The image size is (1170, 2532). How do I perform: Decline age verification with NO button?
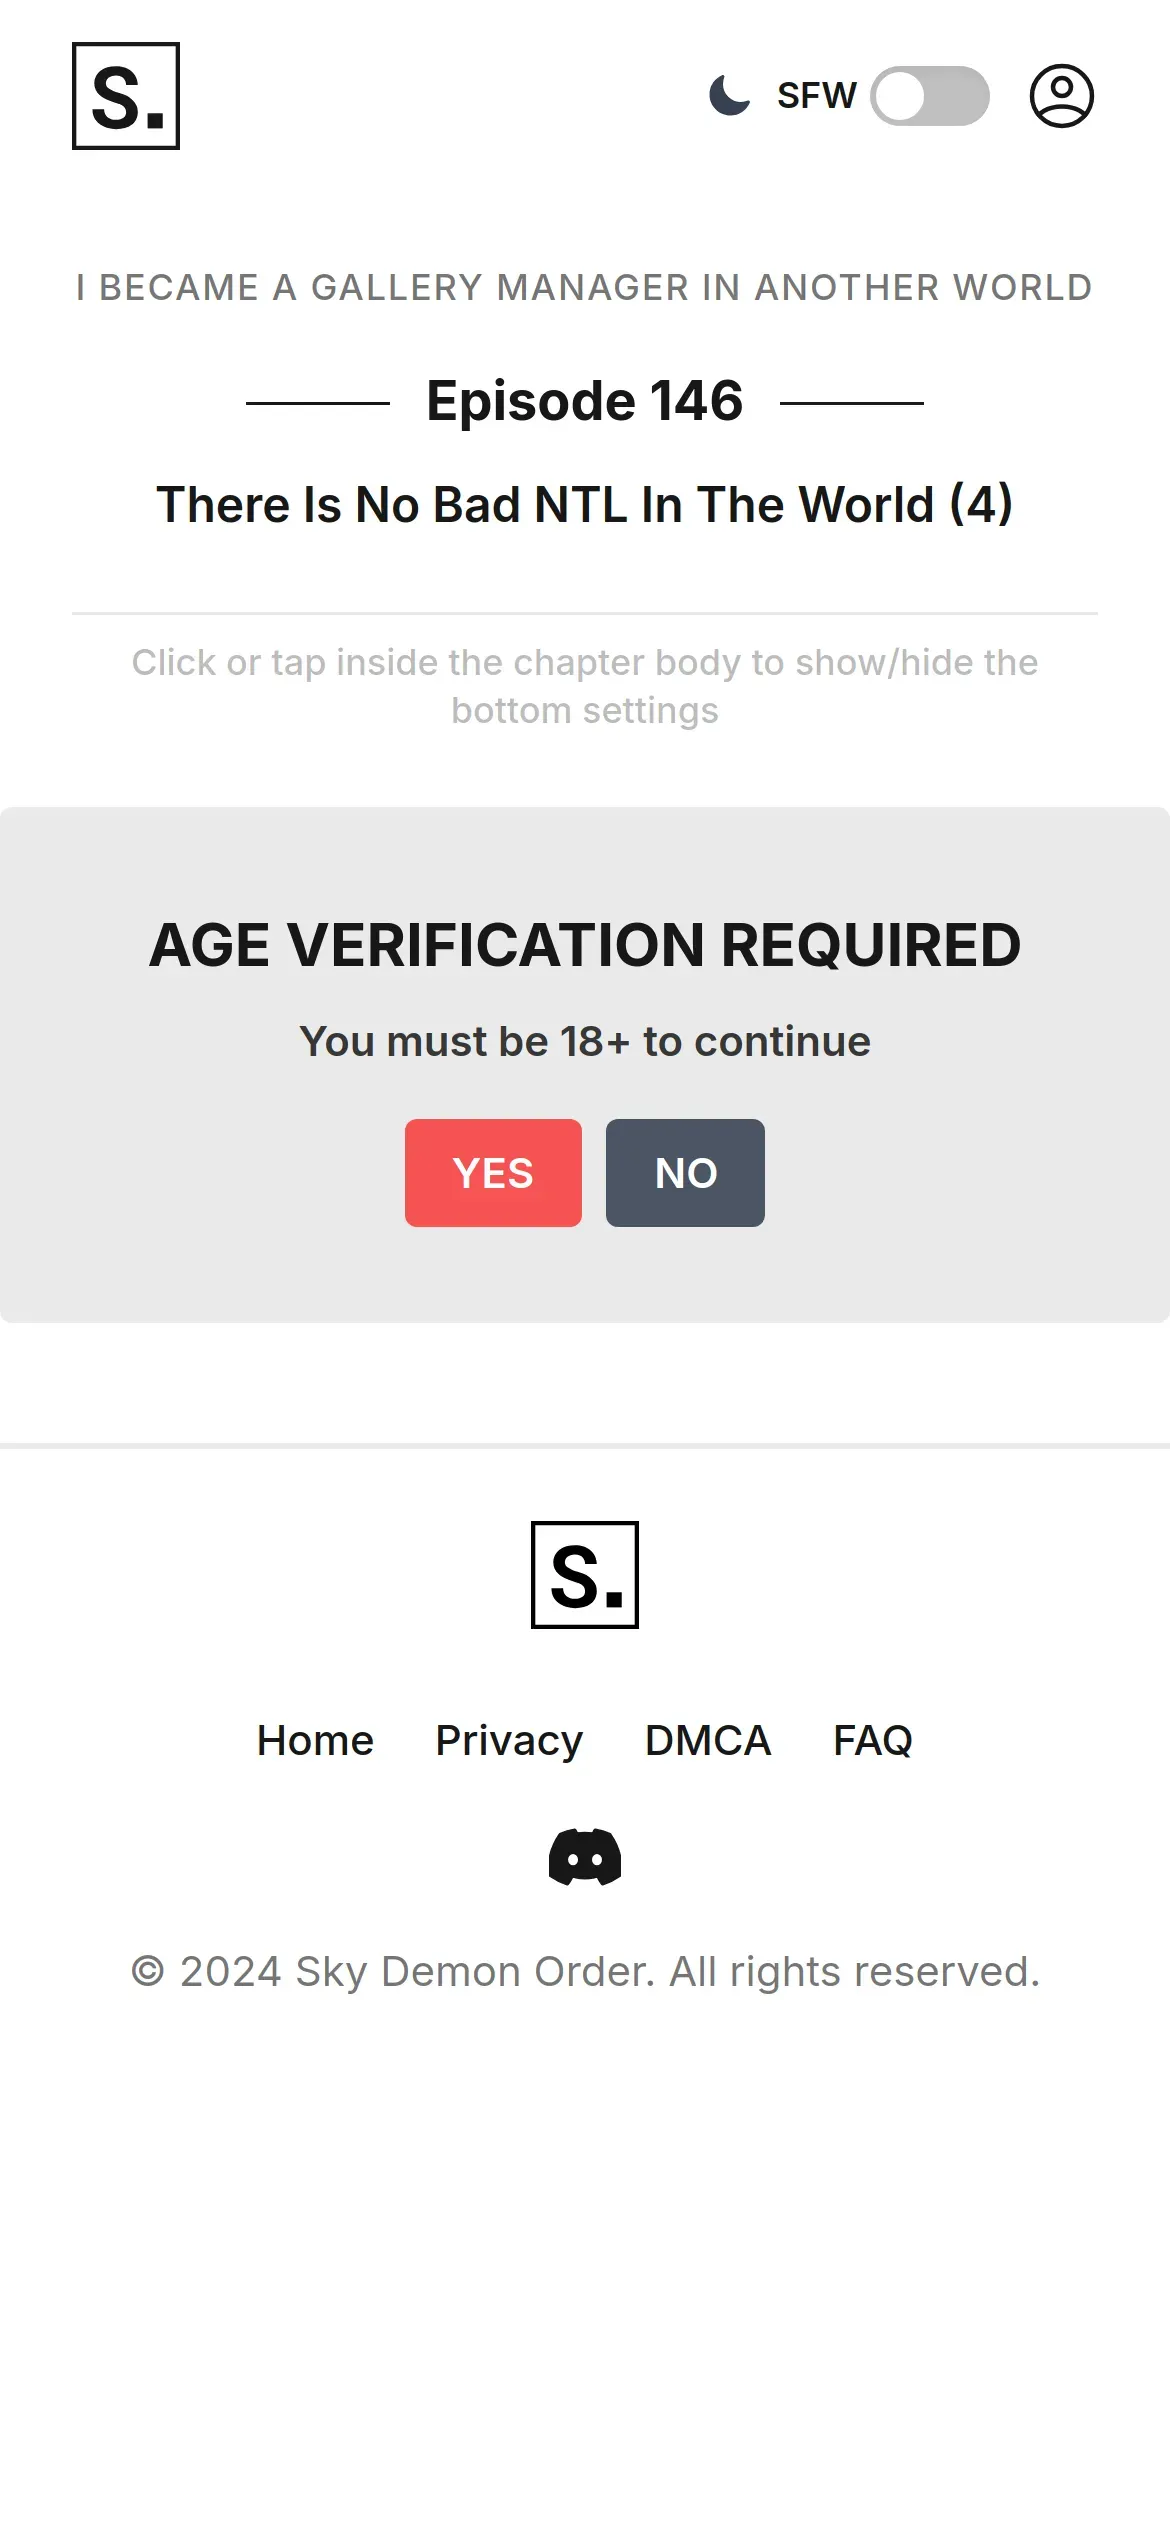point(685,1172)
